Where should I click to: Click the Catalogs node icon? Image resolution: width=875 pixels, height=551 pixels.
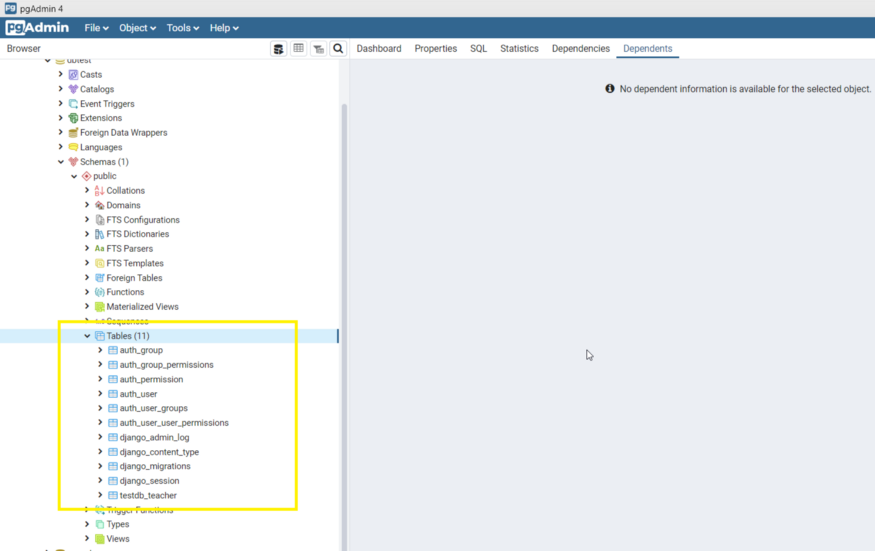pos(73,89)
